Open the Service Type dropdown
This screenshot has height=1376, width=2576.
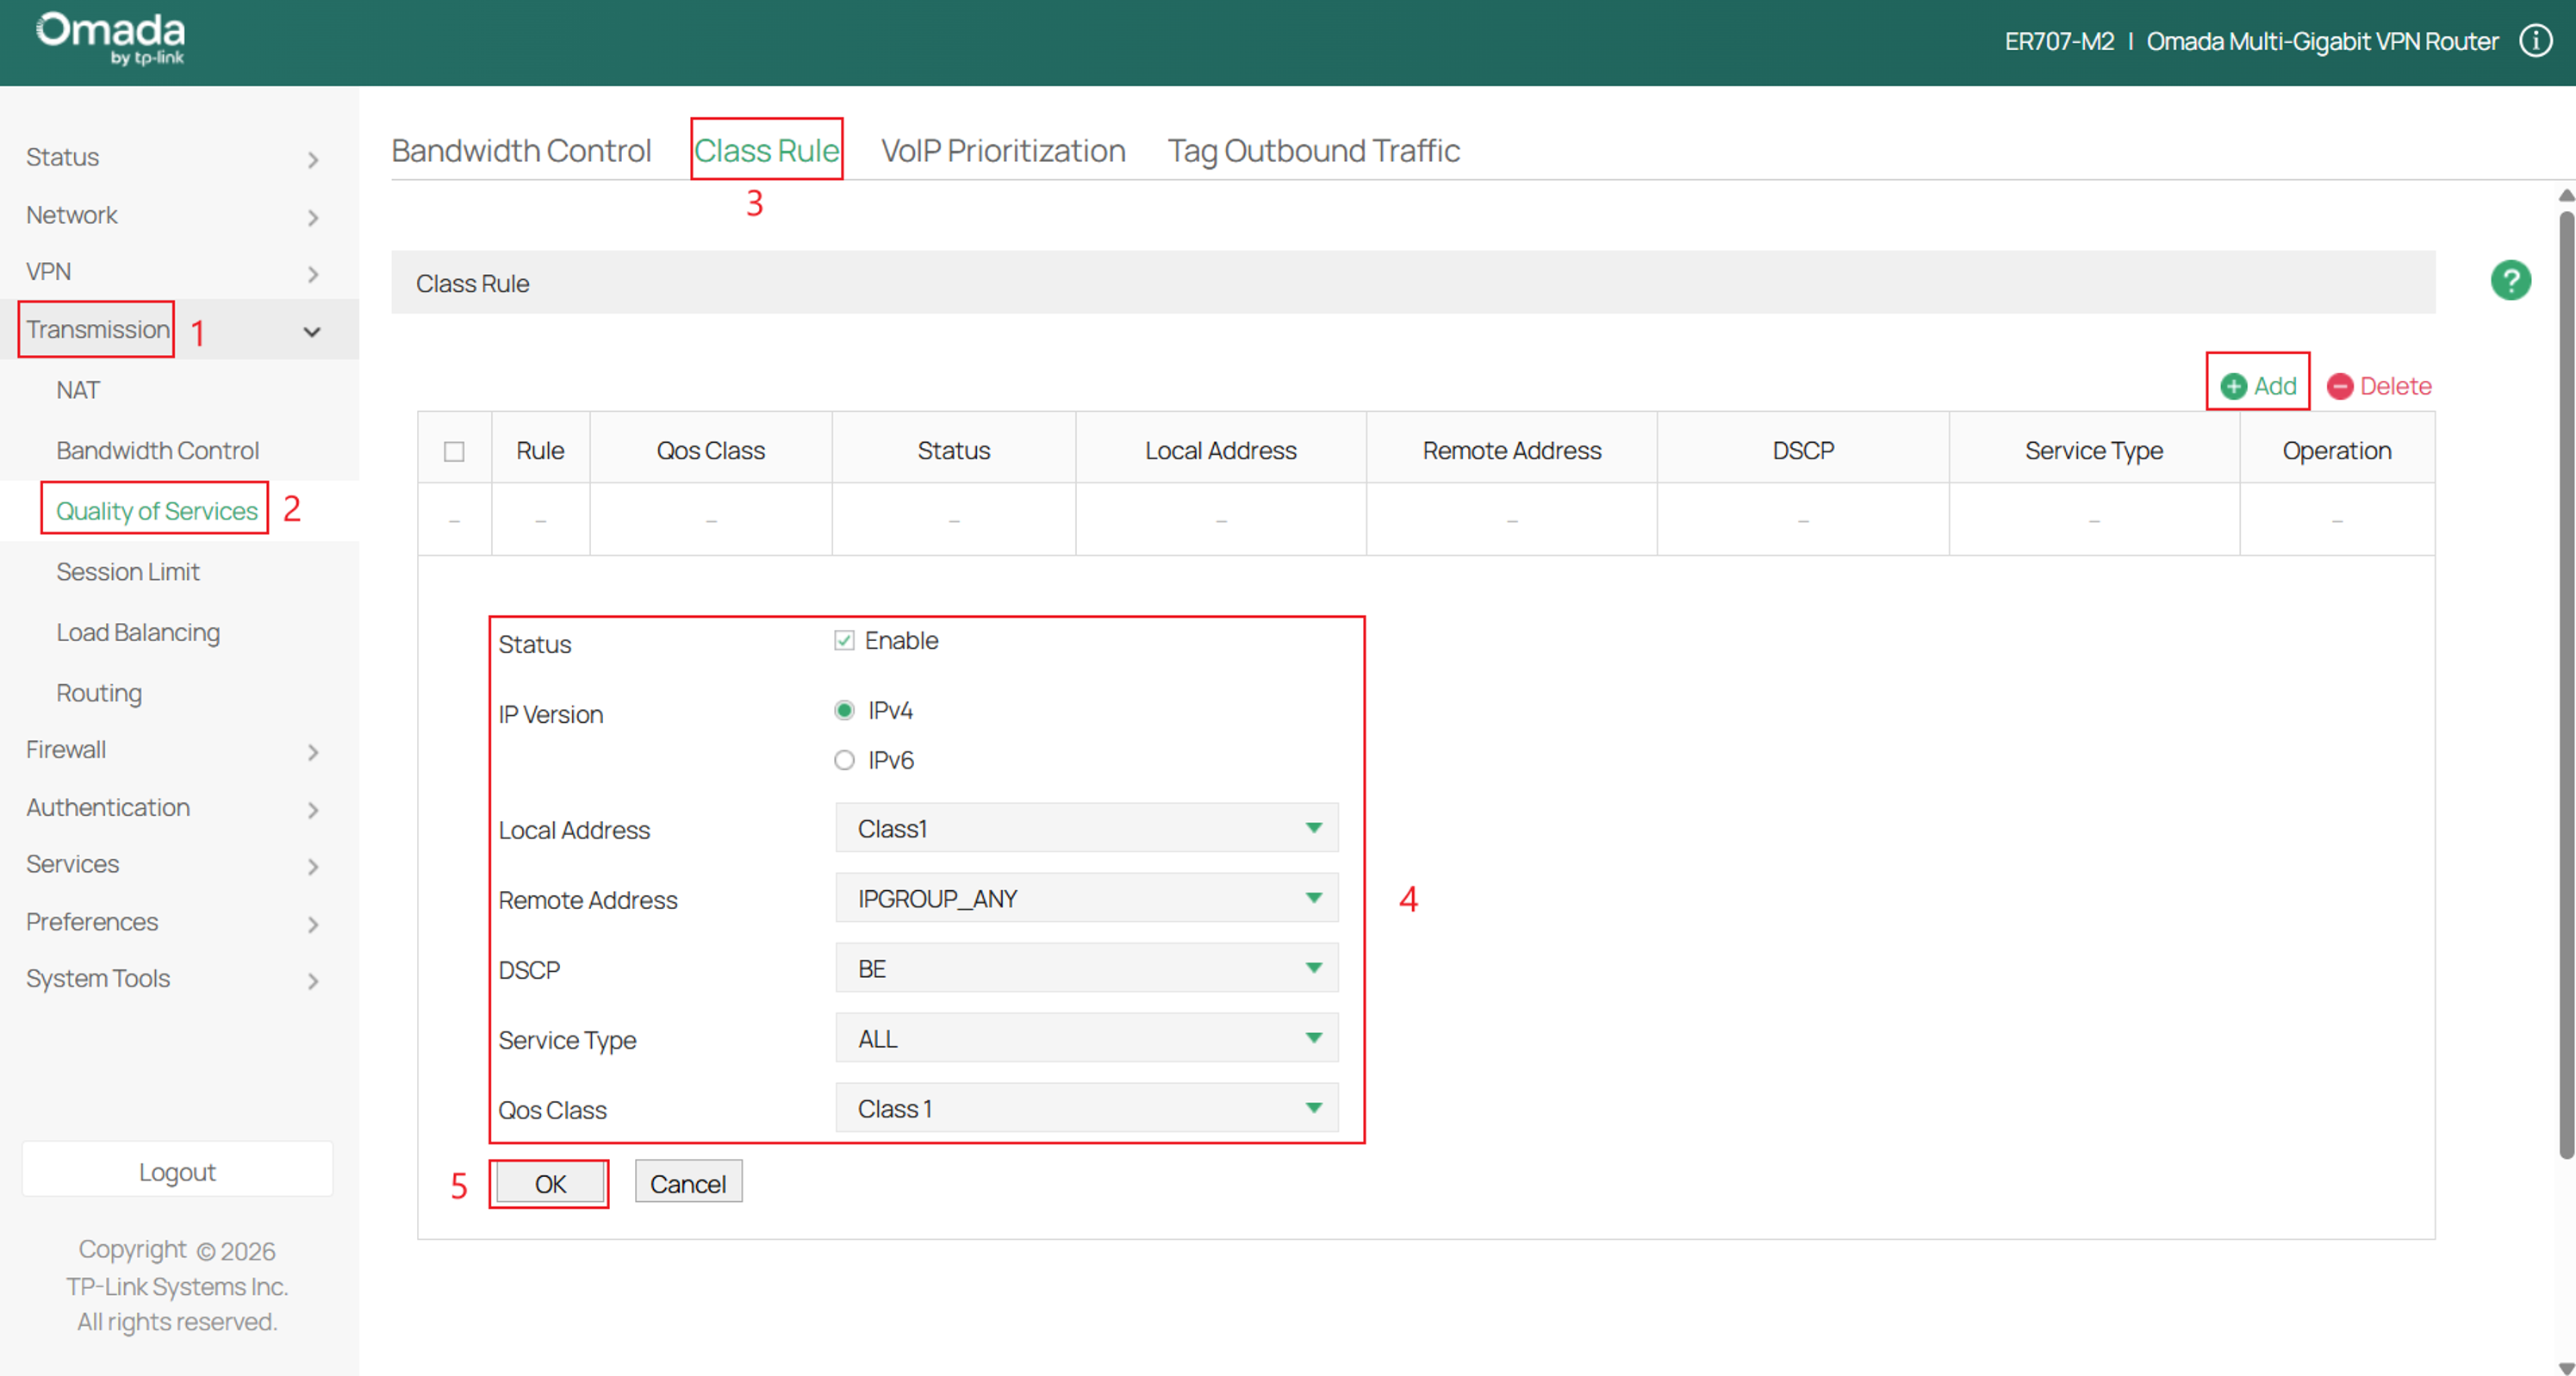click(x=1086, y=1038)
